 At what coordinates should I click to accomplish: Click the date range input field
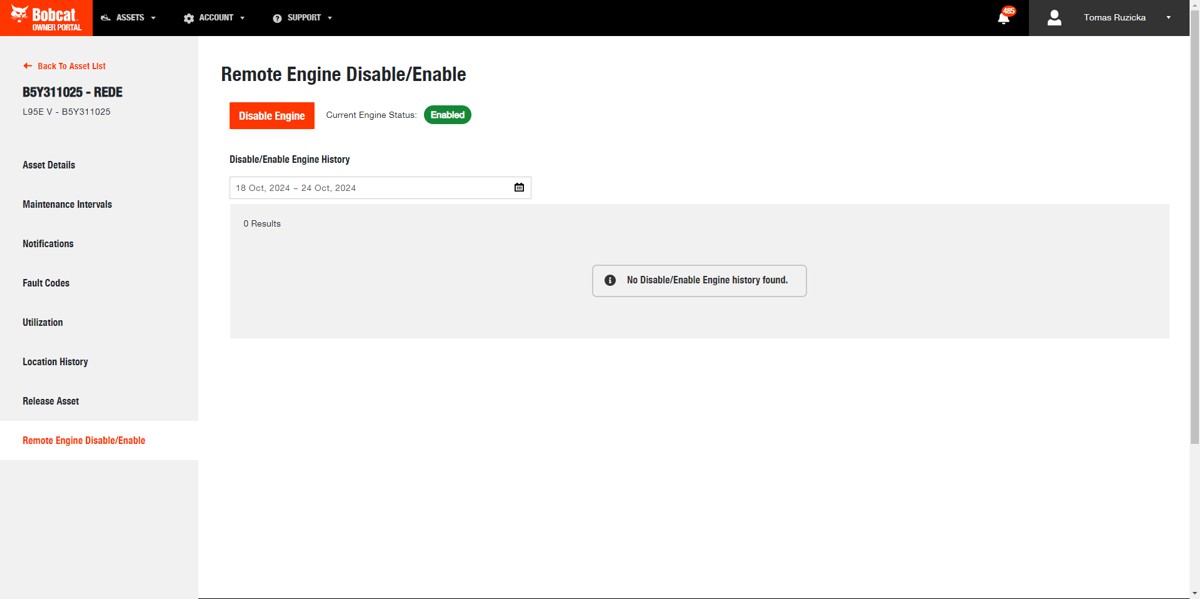click(370, 187)
